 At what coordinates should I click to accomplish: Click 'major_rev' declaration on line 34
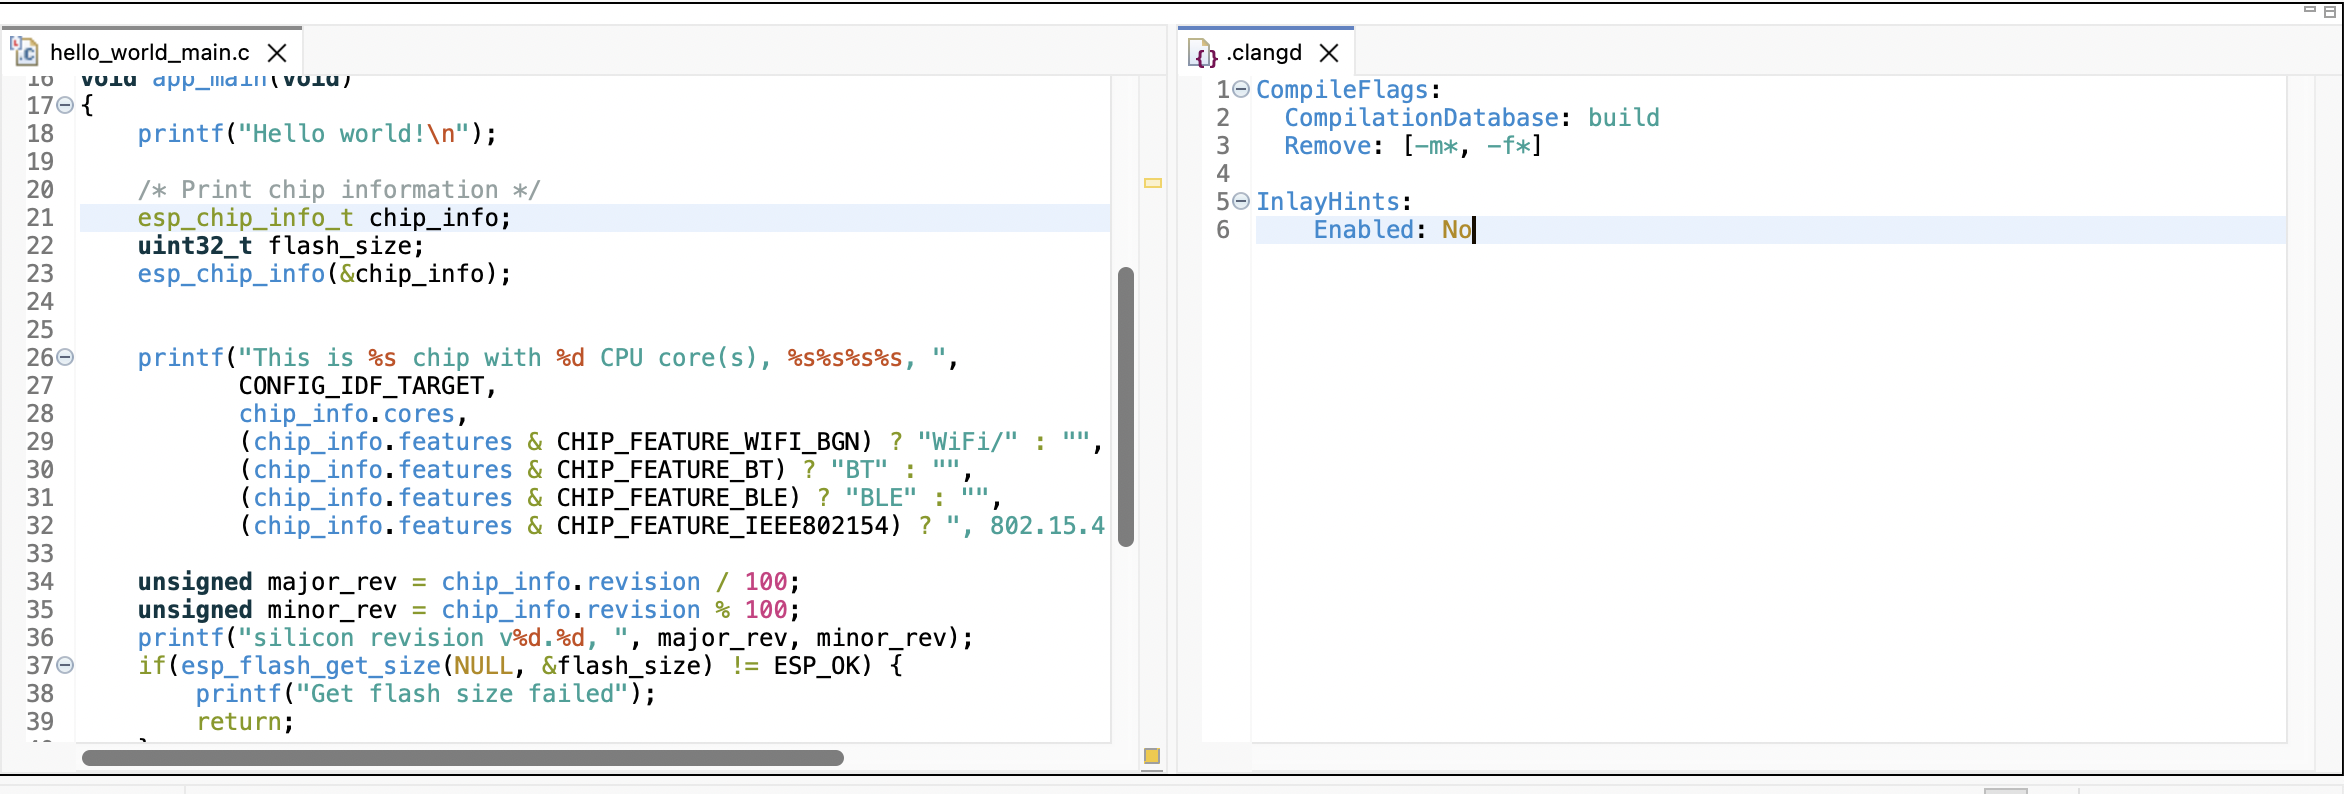tap(332, 582)
